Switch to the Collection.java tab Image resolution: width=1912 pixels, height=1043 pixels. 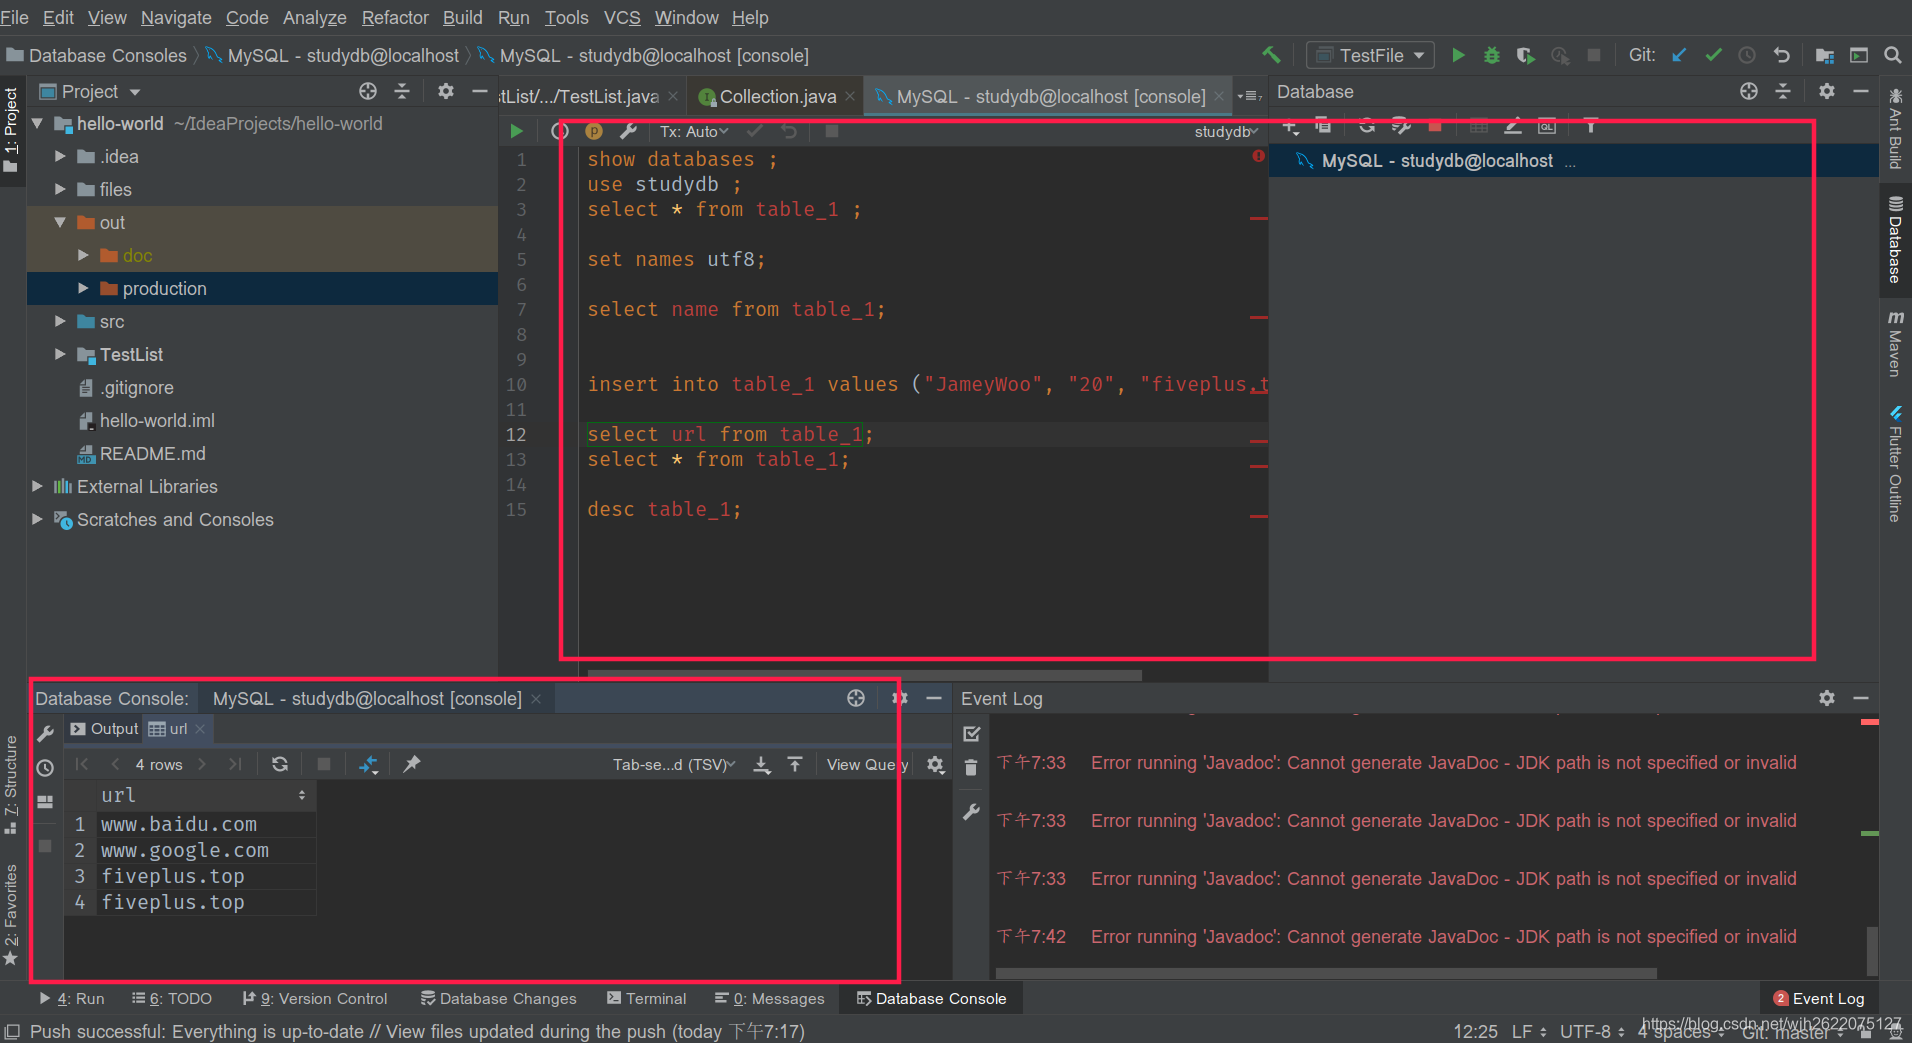coord(778,96)
